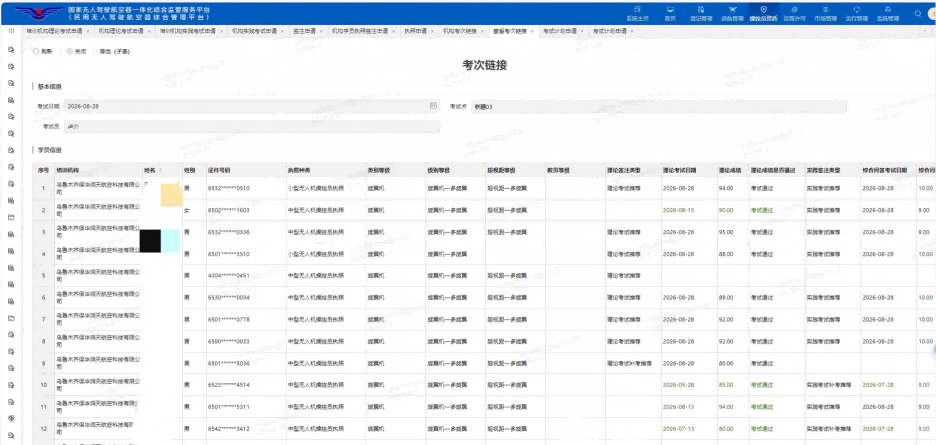Click the theory exam date 2026-07-13

pos(678,428)
